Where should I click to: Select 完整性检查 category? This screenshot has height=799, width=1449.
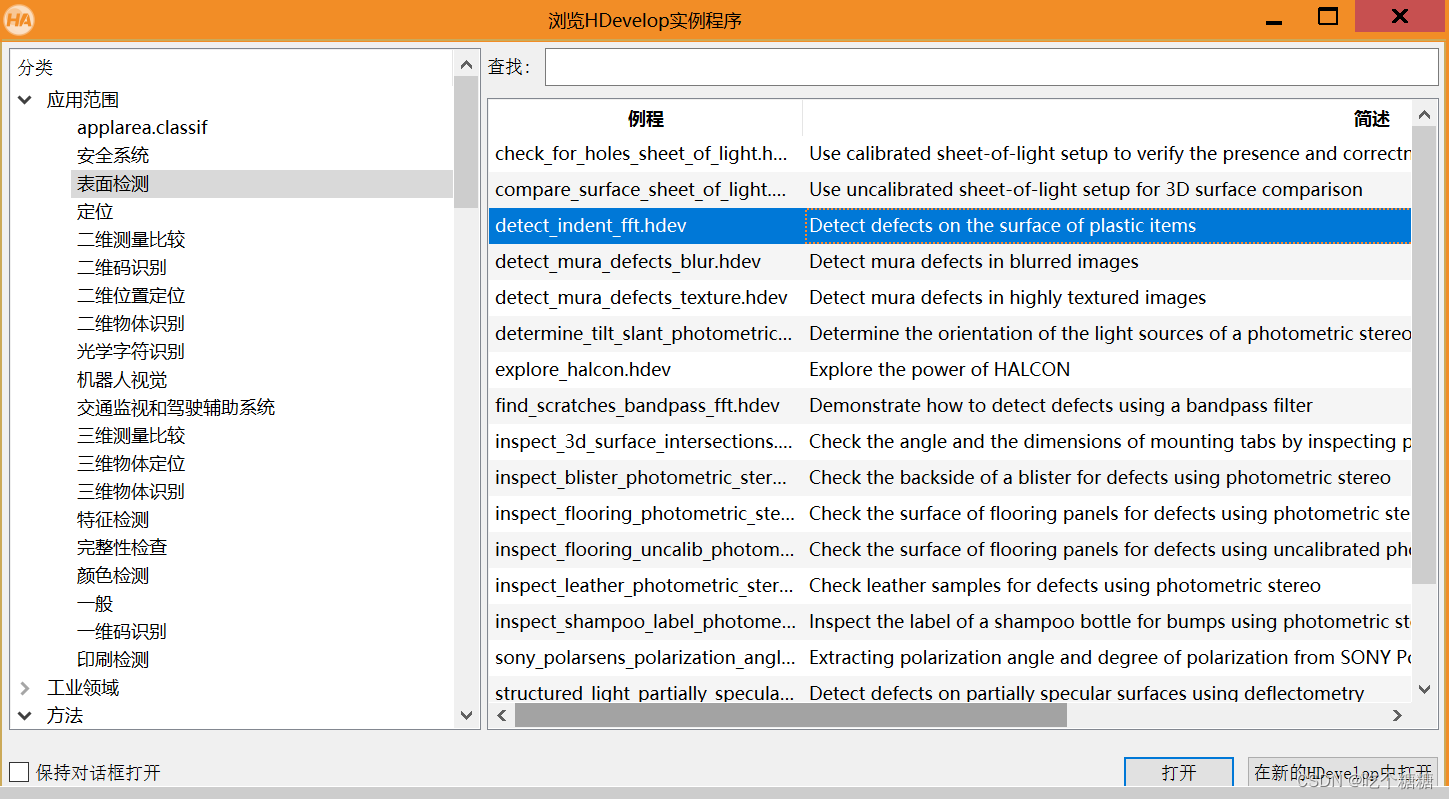point(122,548)
